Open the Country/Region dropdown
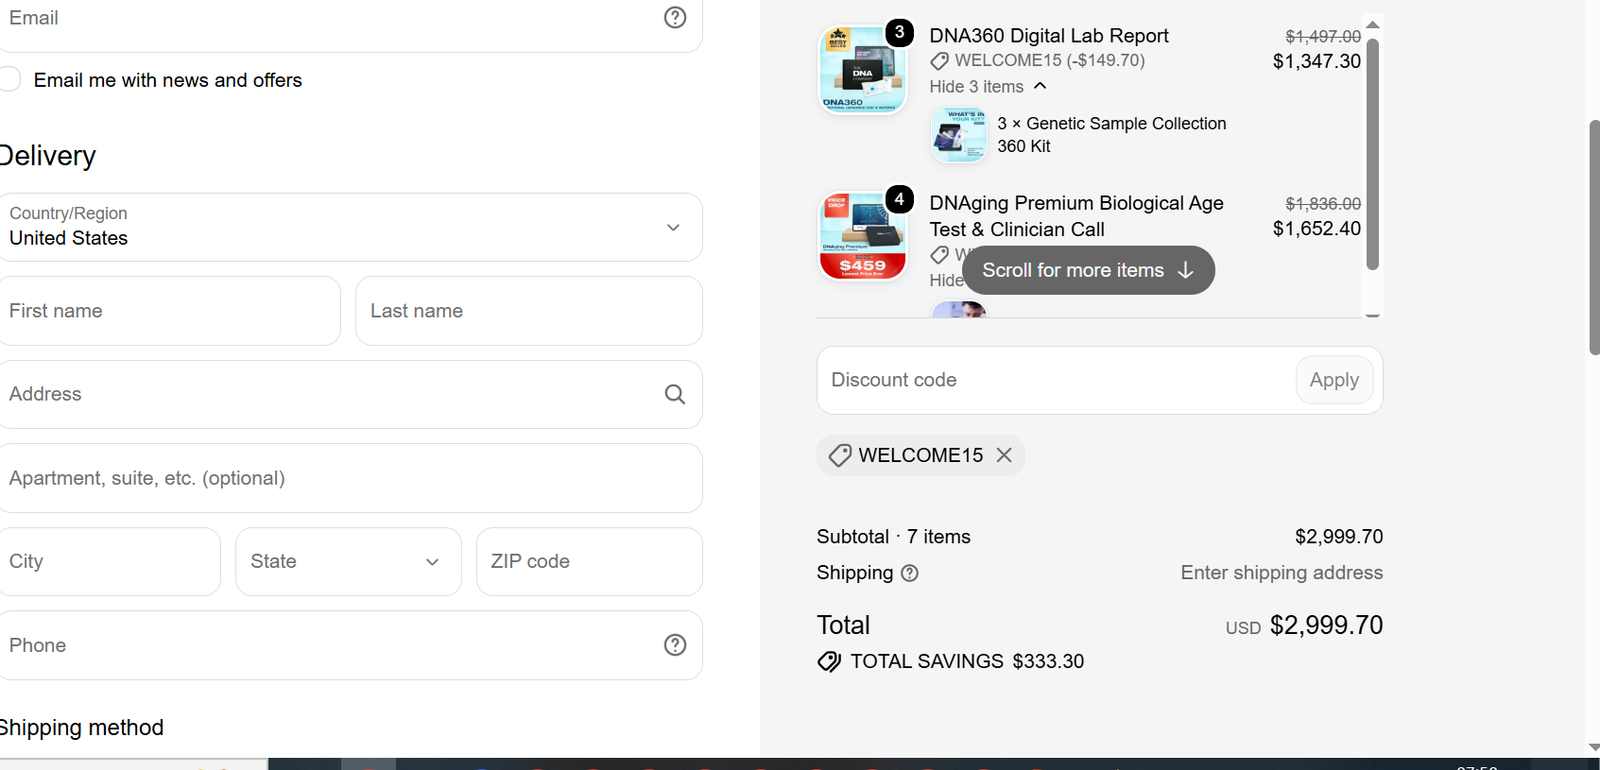The height and width of the screenshot is (770, 1600). coord(351,227)
